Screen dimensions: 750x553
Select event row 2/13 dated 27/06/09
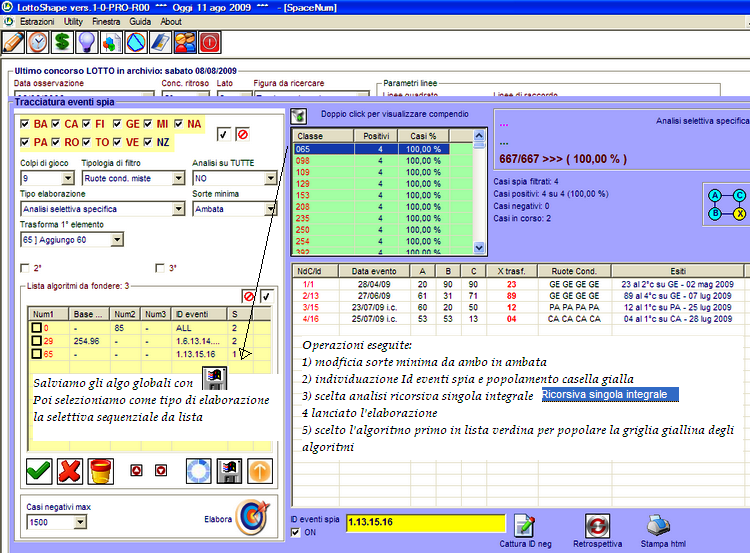(518, 296)
